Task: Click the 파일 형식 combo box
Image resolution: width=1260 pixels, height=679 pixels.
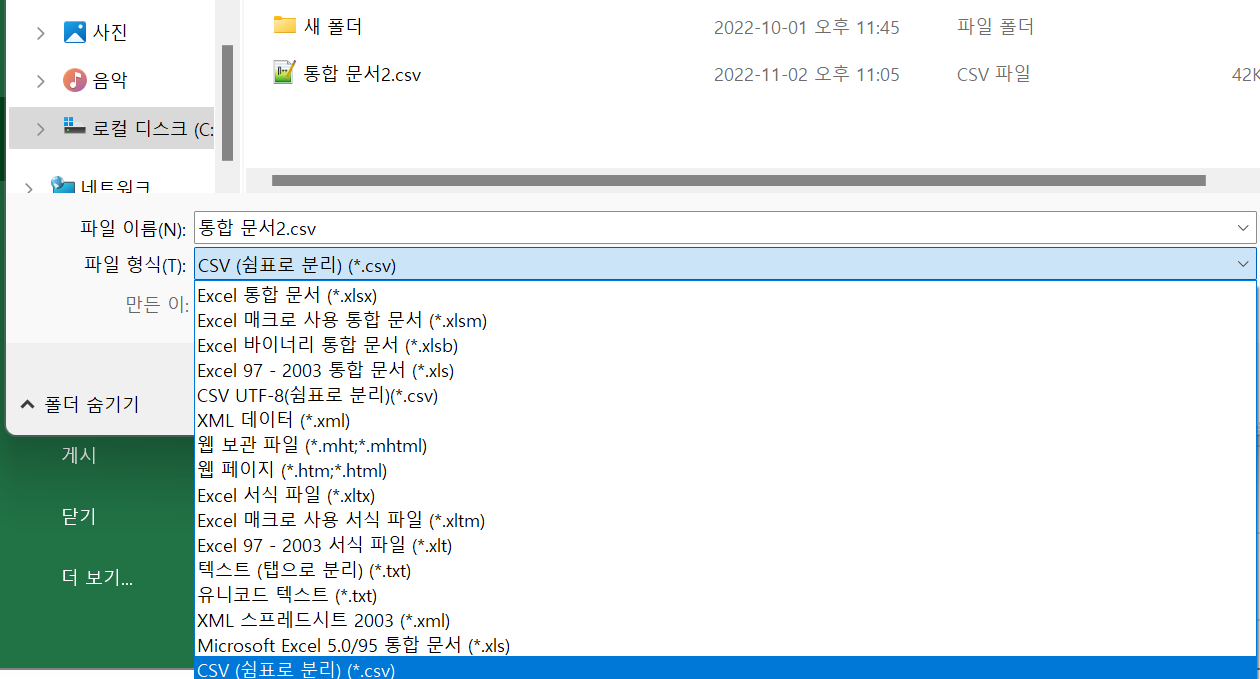Action: coord(725,264)
